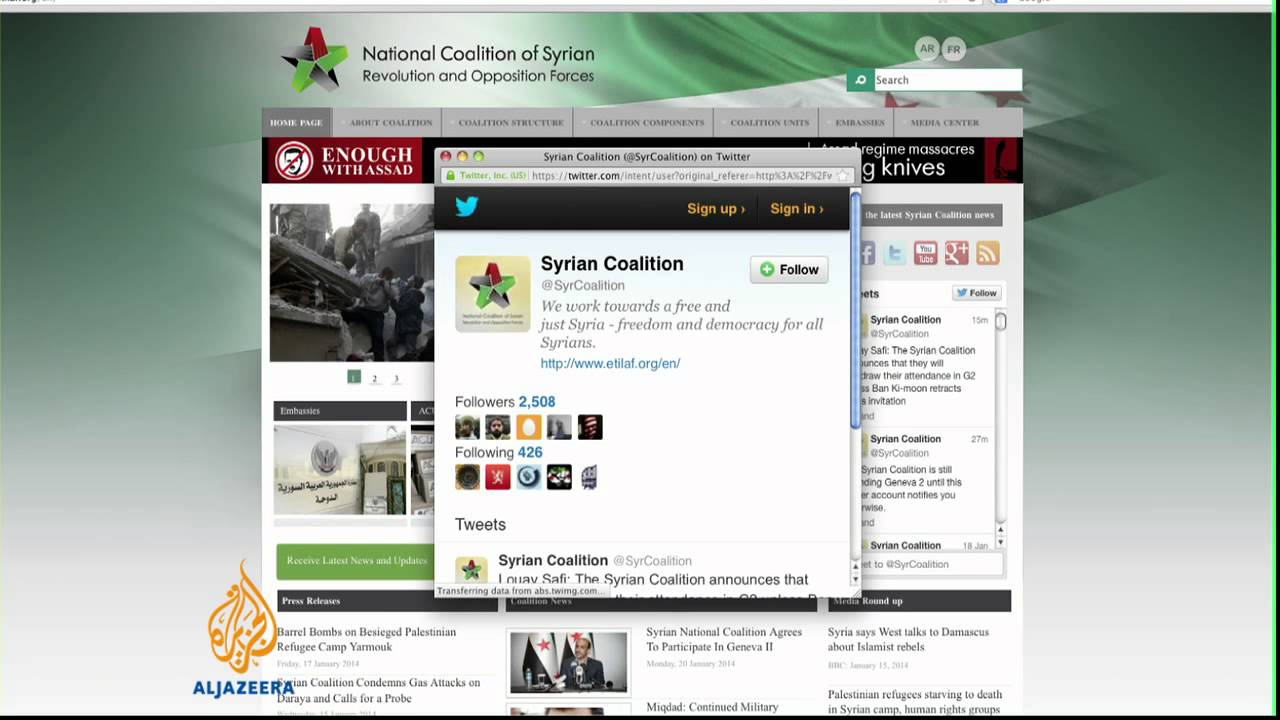This screenshot has width=1280, height=720.
Task: Click the Follow button in the popup
Action: (789, 269)
